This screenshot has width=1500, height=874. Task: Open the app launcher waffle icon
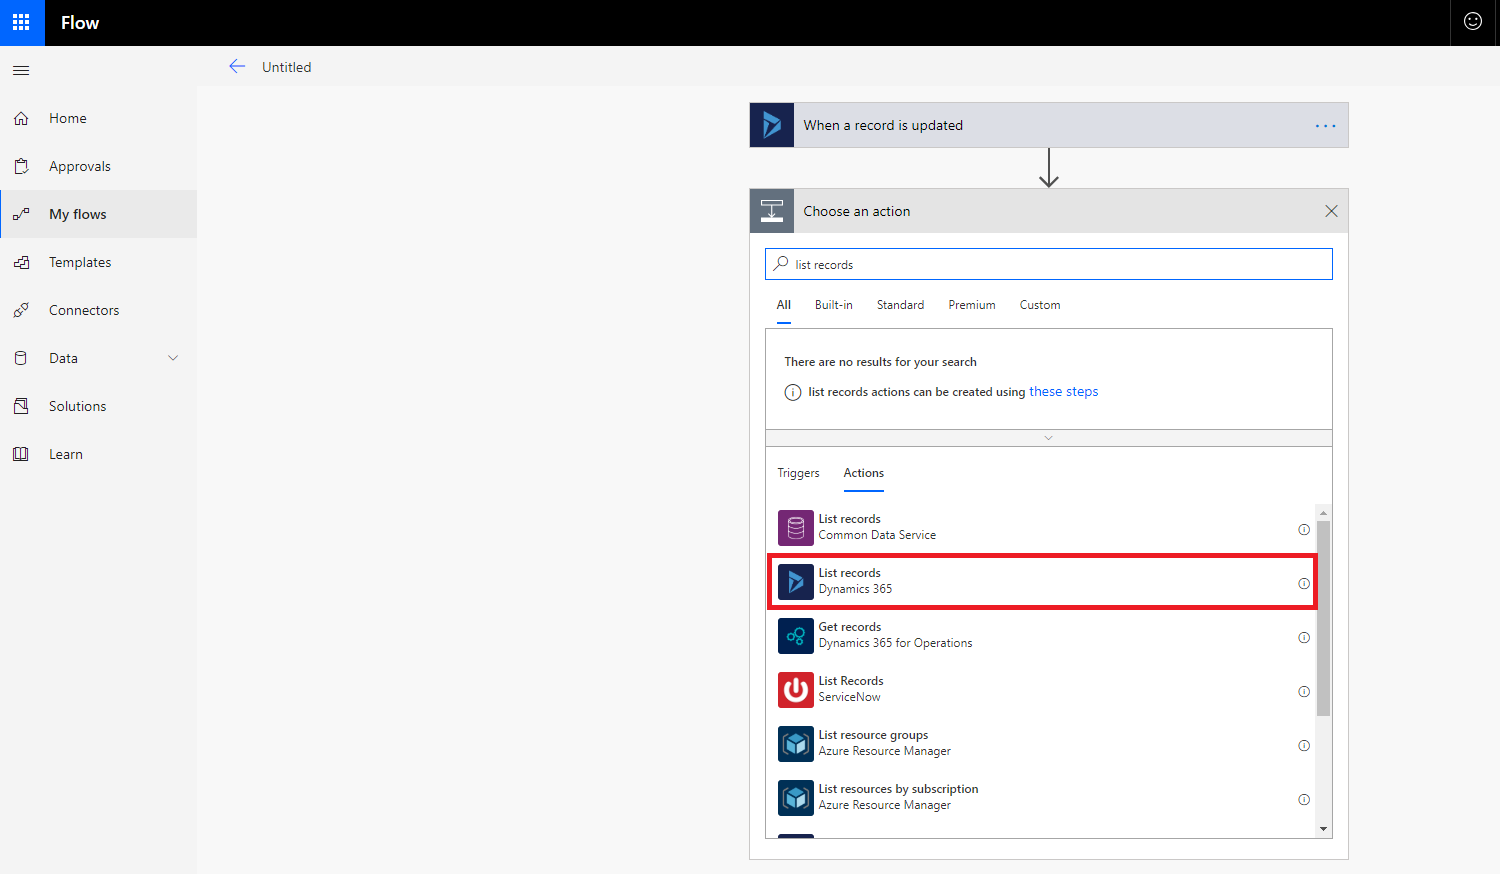tap(22, 22)
